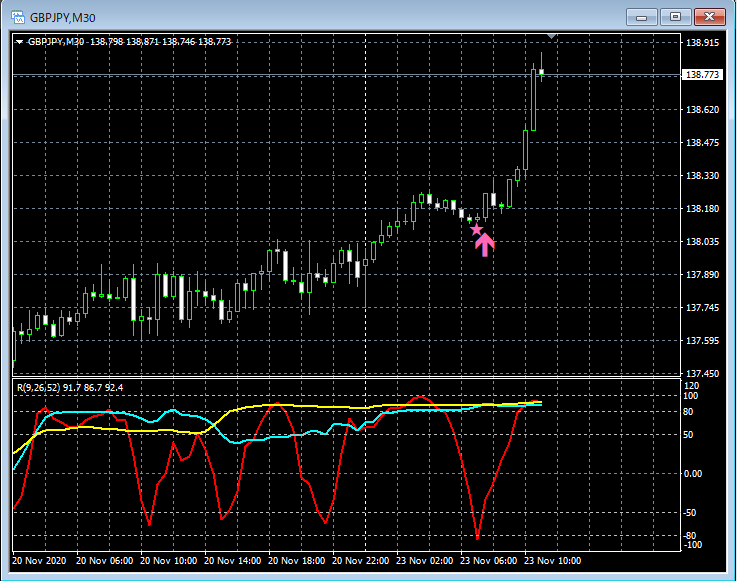Image resolution: width=738 pixels, height=581 pixels.
Task: Click the gray chart shift triangle marker
Action: (551, 38)
